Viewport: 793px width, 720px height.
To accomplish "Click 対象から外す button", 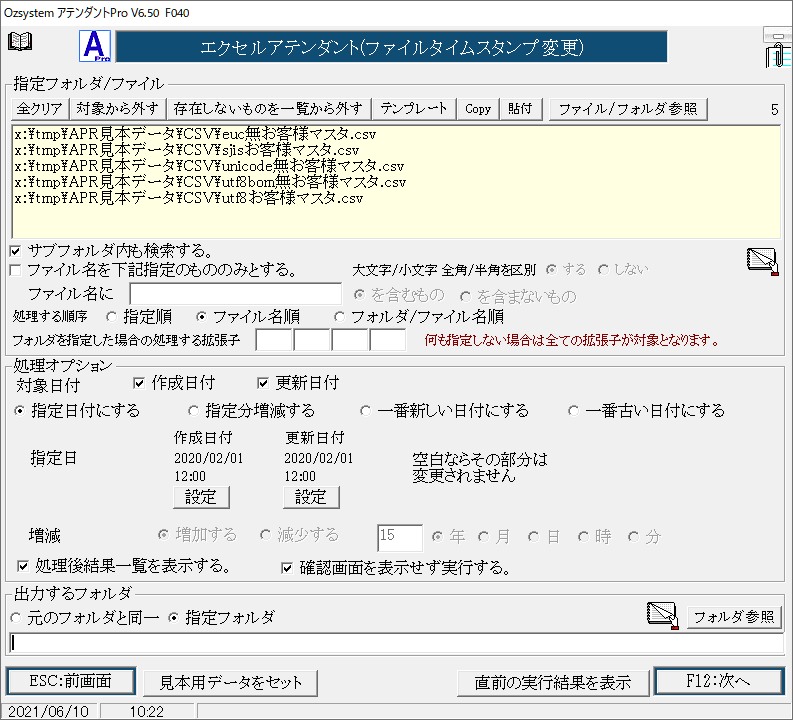I will click(x=117, y=109).
